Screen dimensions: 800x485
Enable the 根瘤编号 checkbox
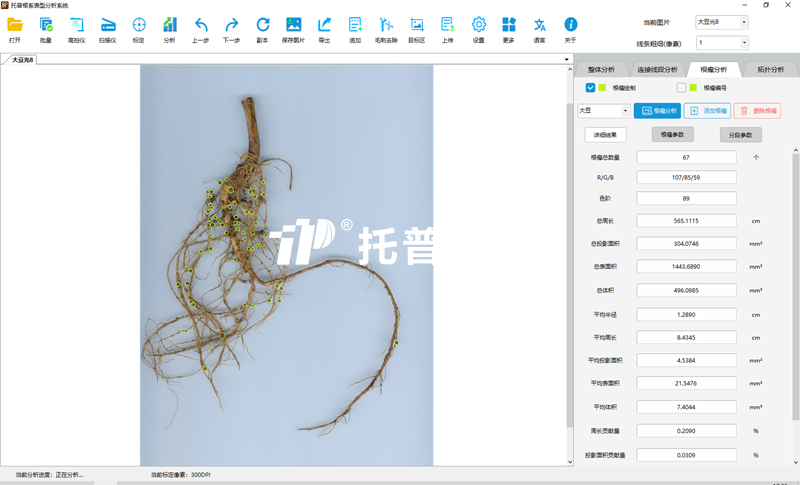coord(681,88)
